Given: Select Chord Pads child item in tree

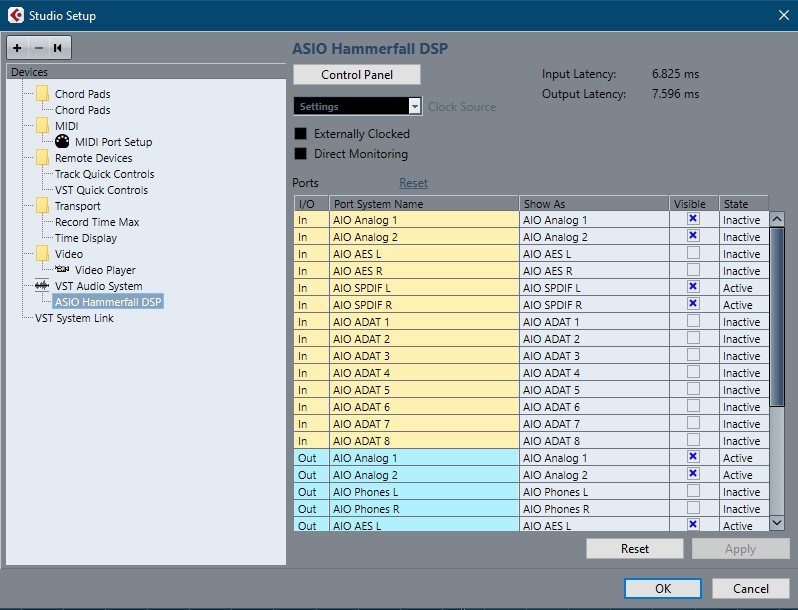Looking at the screenshot, I should (x=82, y=110).
